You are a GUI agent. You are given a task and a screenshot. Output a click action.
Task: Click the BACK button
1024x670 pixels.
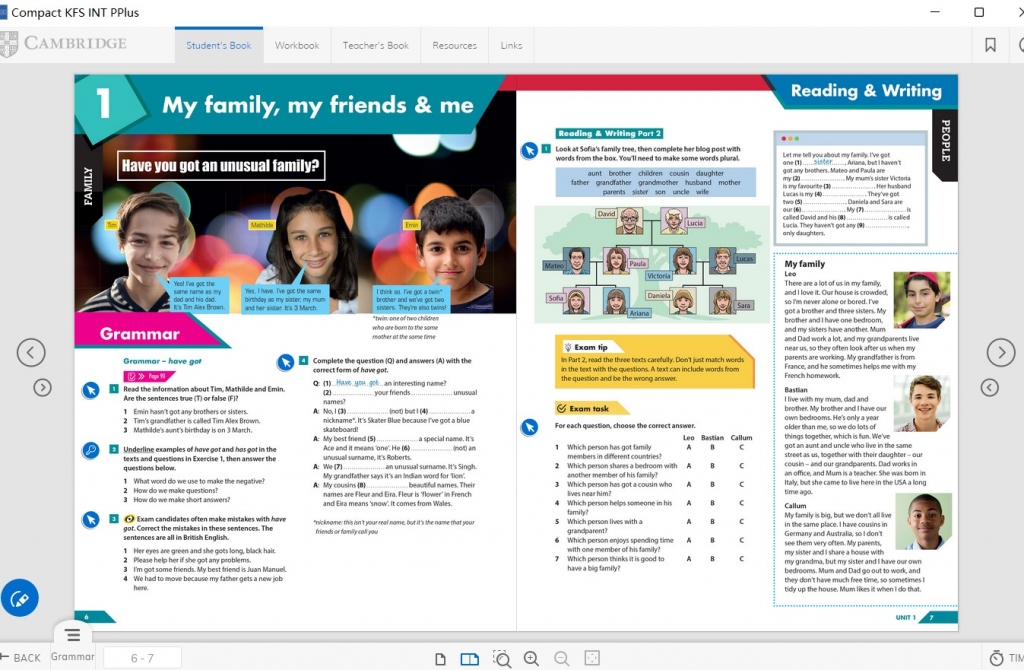tap(21, 657)
